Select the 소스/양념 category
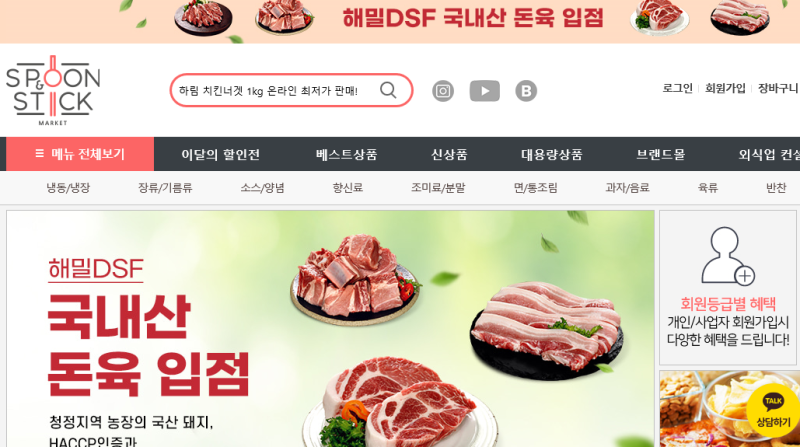Image resolution: width=800 pixels, height=447 pixels. click(262, 188)
